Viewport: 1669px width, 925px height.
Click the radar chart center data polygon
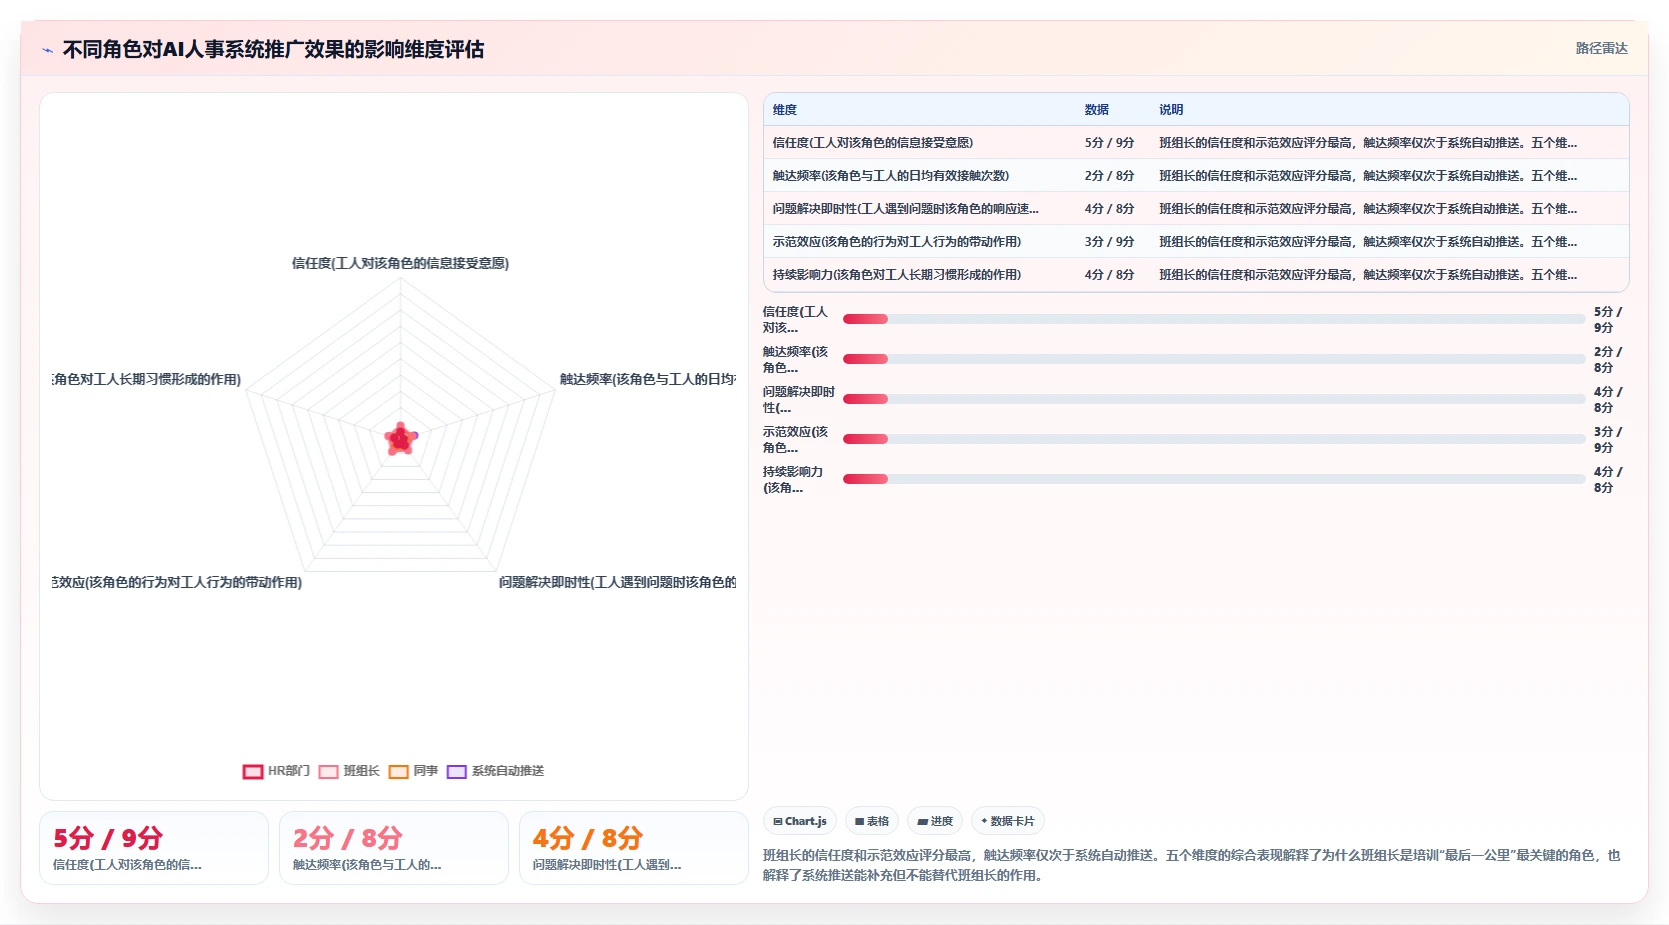(x=401, y=439)
